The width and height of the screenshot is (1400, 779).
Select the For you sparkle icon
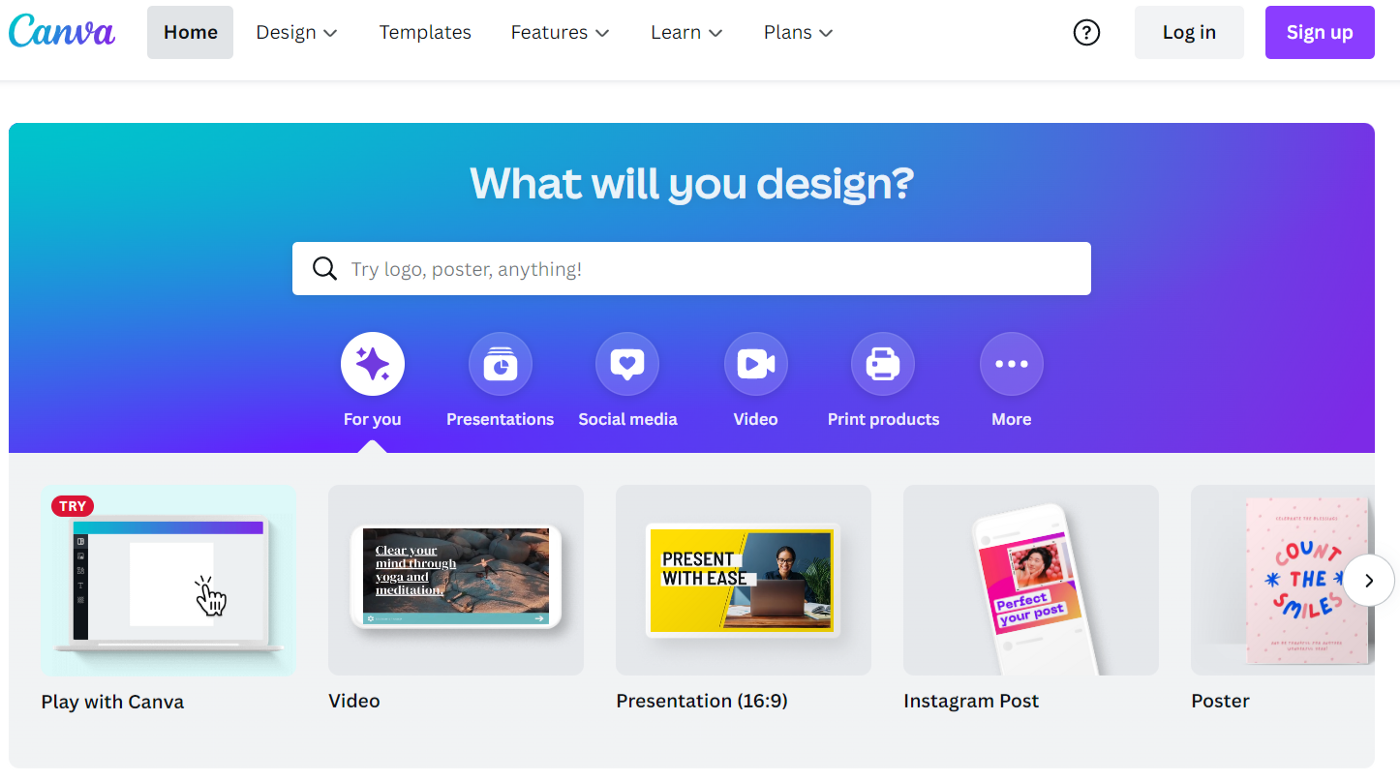[x=372, y=364]
